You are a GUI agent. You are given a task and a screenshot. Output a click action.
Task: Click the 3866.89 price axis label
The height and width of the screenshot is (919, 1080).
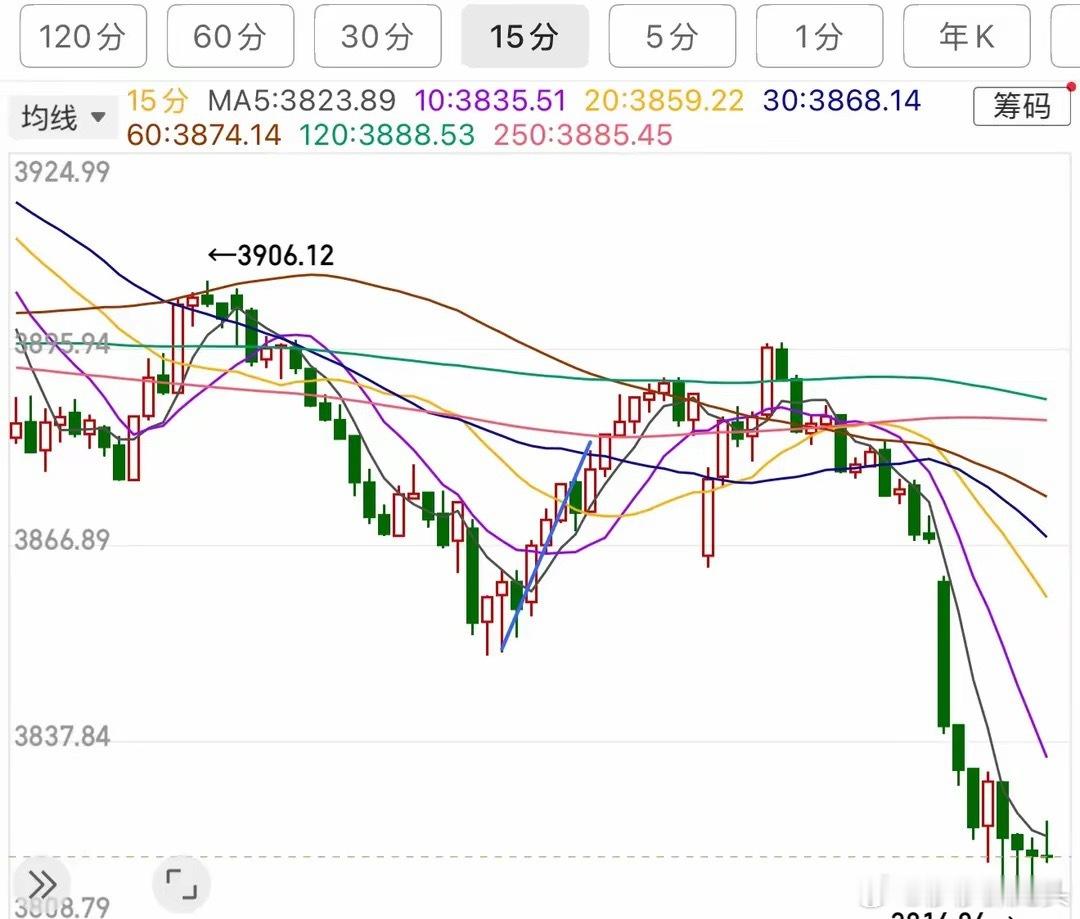pyautogui.click(x=62, y=540)
